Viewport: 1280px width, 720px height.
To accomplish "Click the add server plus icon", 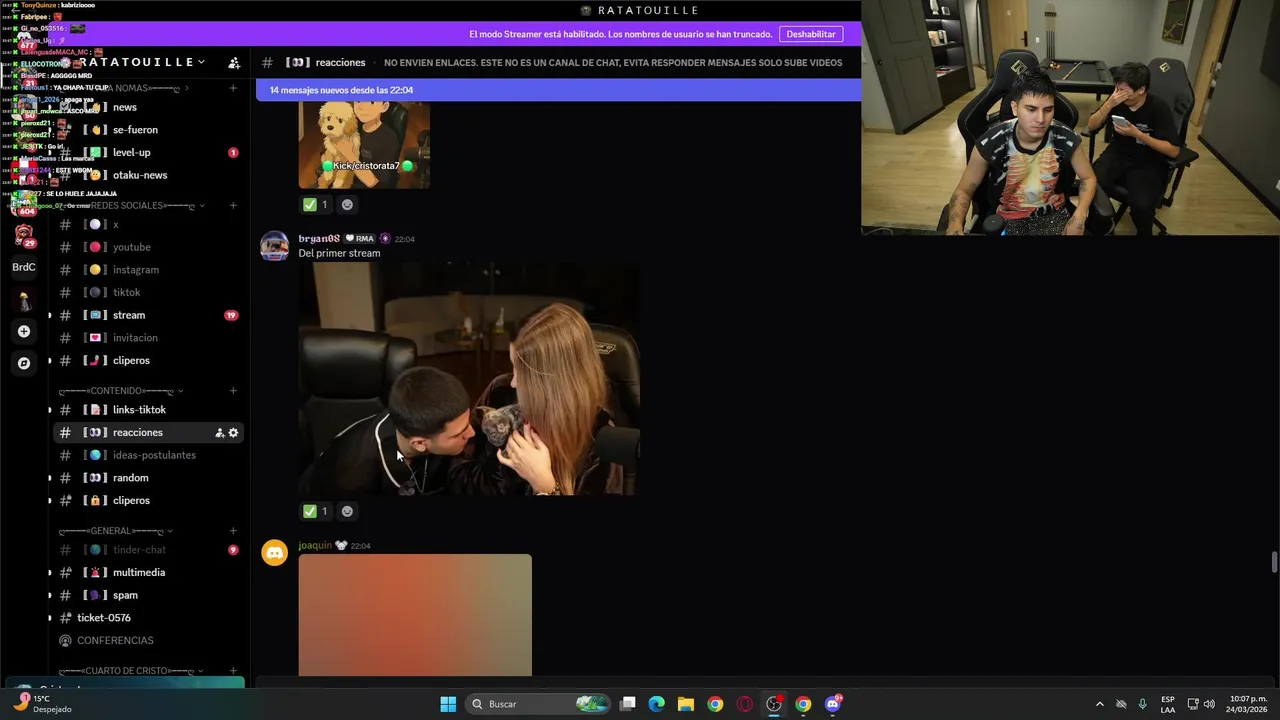I will click(x=24, y=331).
